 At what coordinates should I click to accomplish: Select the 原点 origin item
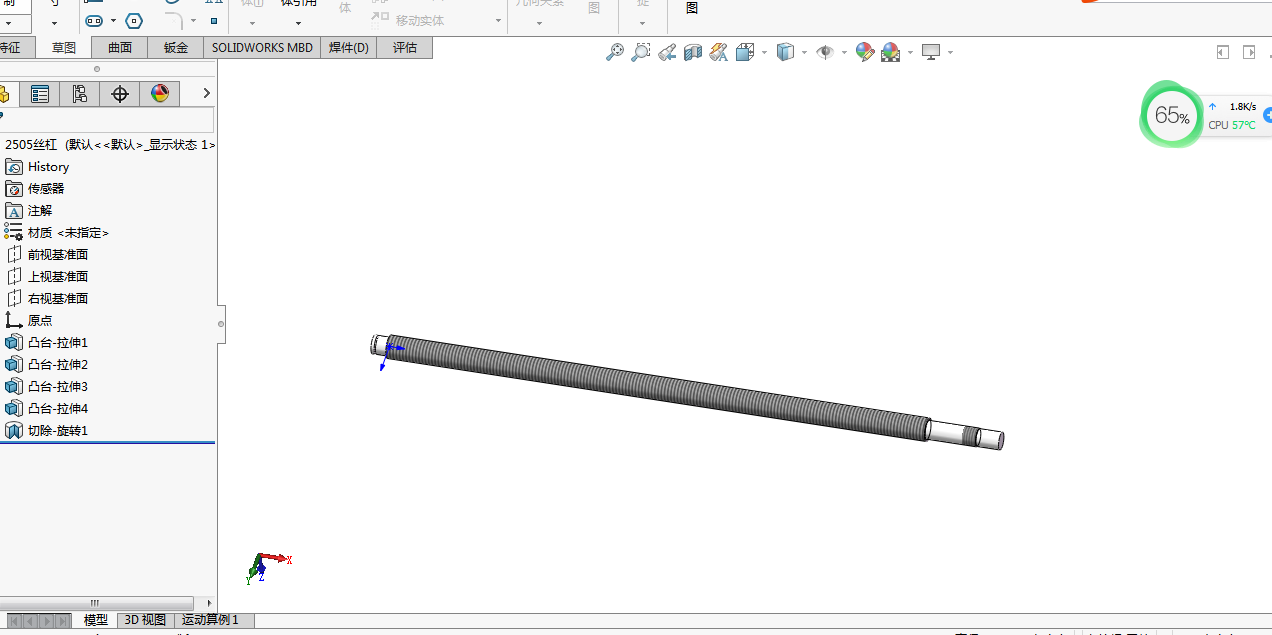[40, 321]
